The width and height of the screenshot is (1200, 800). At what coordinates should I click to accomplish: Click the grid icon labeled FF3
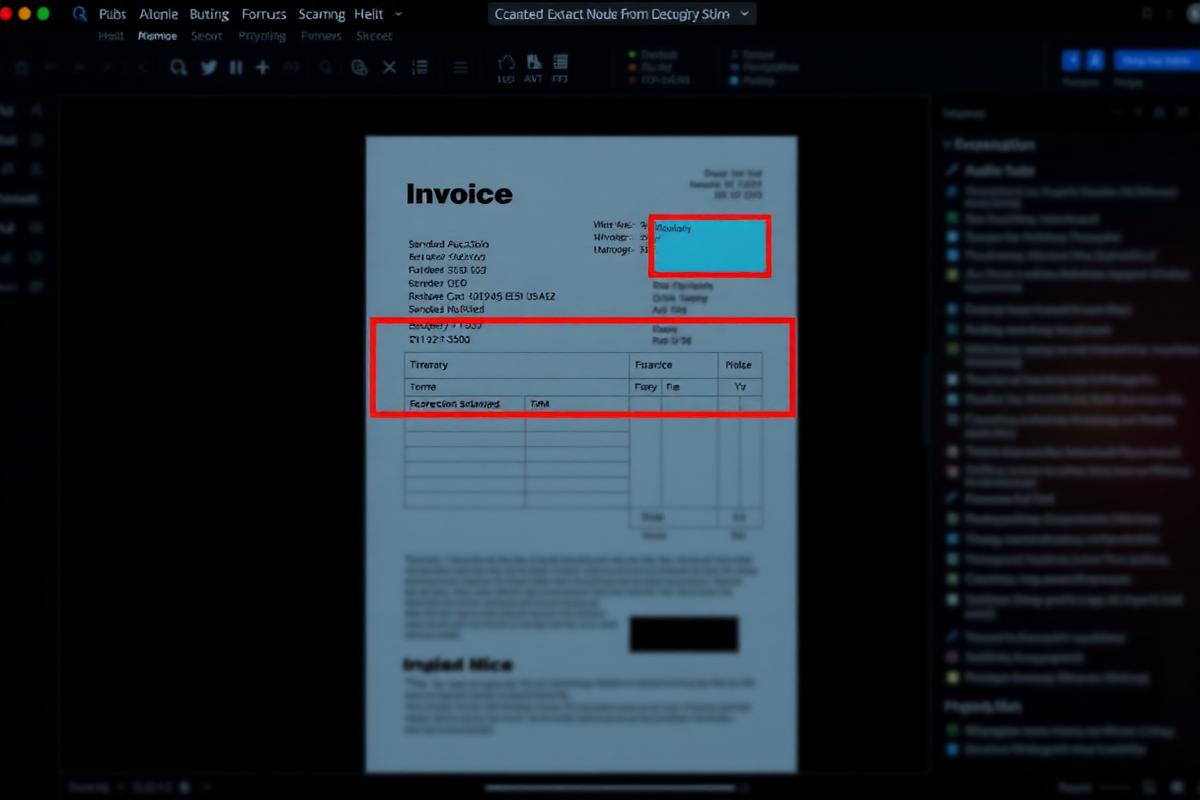pyautogui.click(x=560, y=68)
